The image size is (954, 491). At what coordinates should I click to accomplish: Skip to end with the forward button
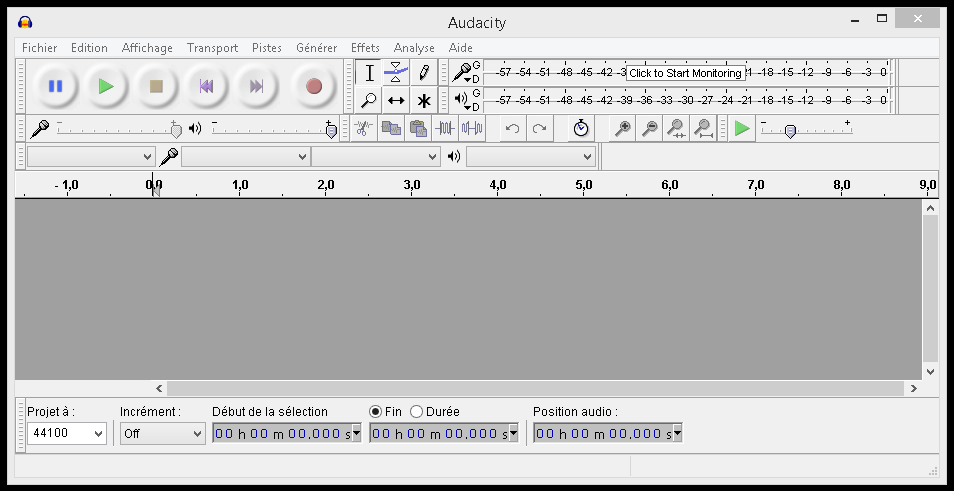click(256, 86)
